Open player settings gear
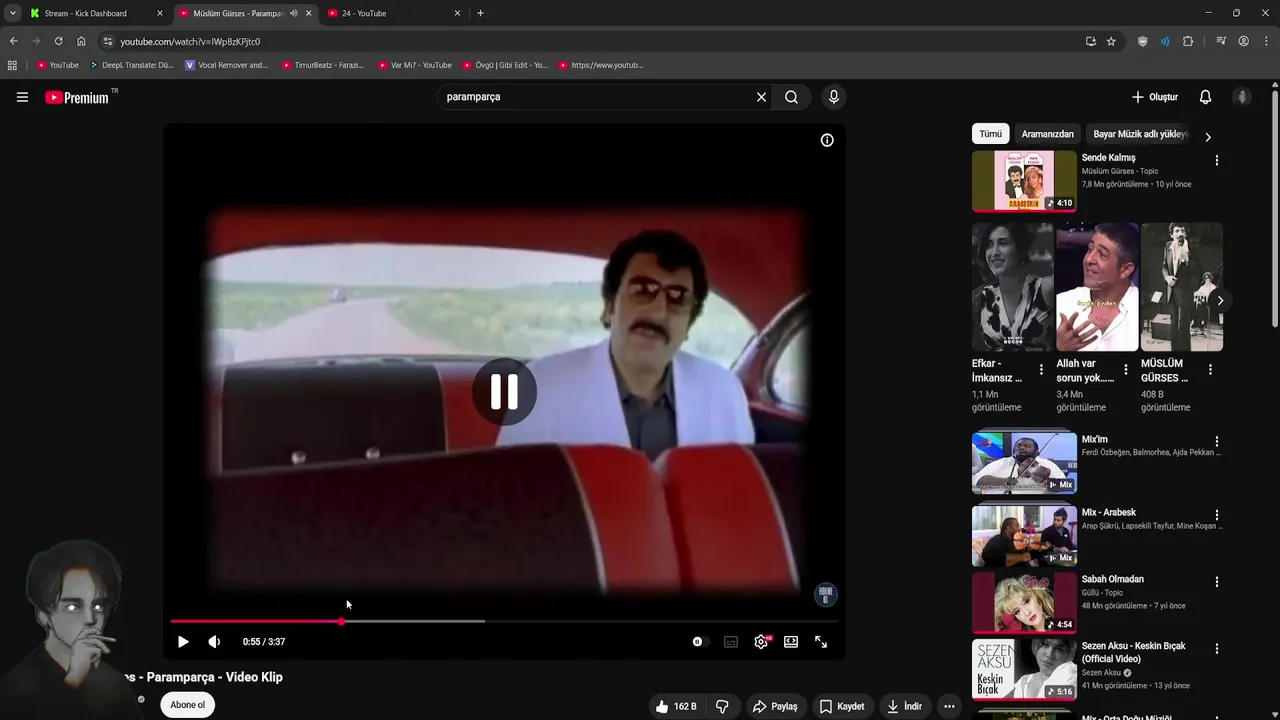The height and width of the screenshot is (720, 1280). 761,642
